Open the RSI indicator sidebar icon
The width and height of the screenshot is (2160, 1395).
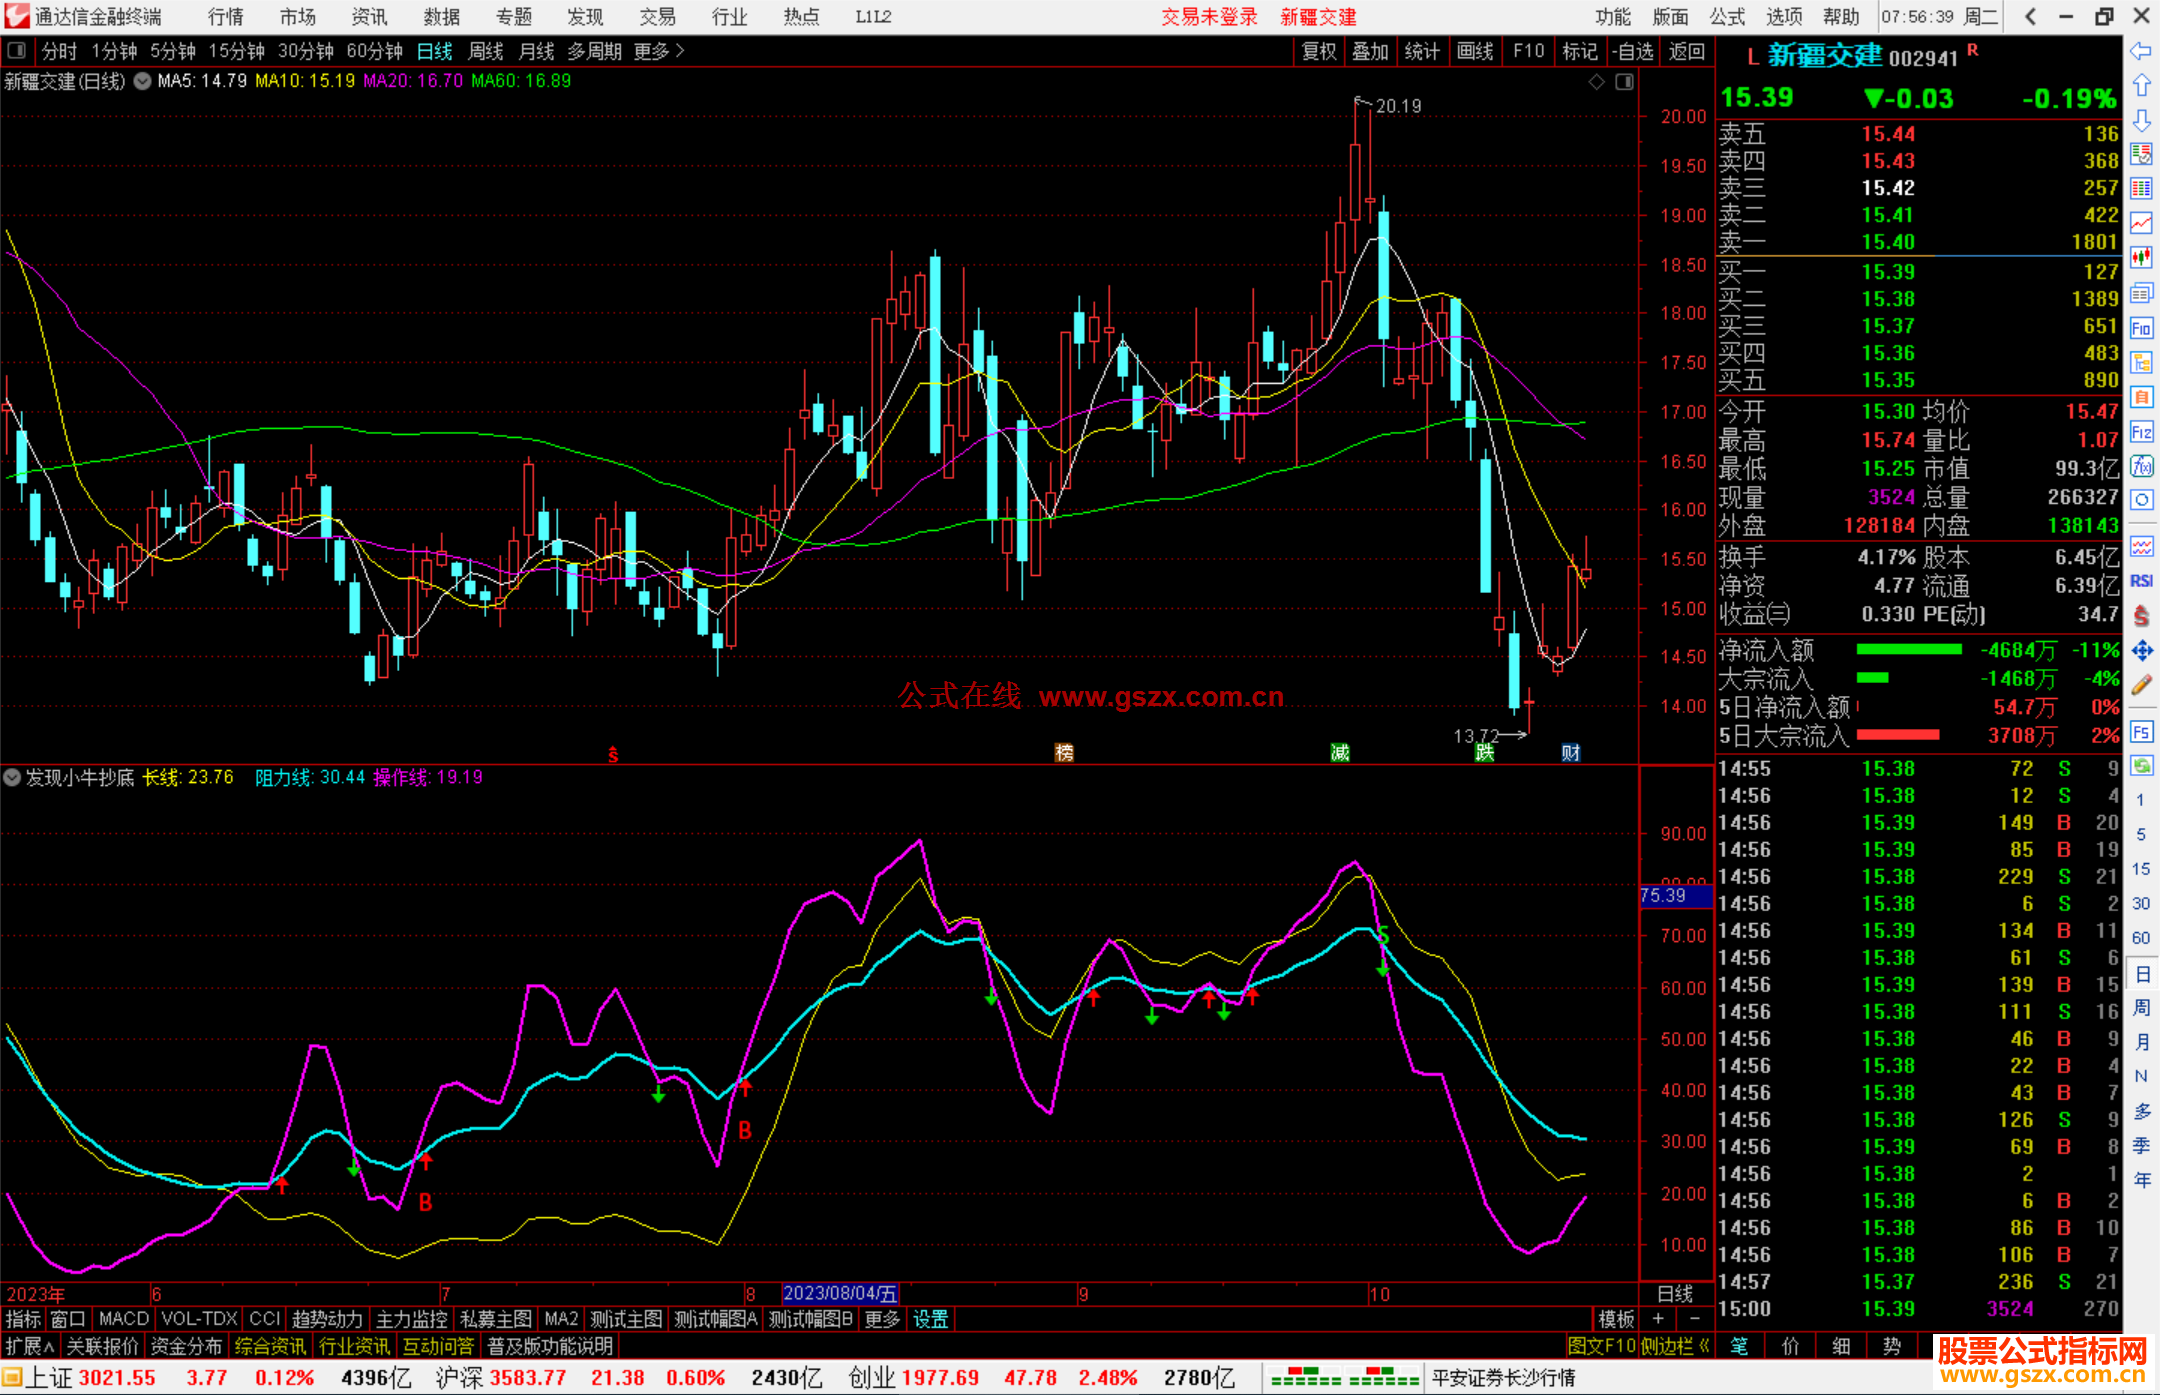(x=2141, y=581)
